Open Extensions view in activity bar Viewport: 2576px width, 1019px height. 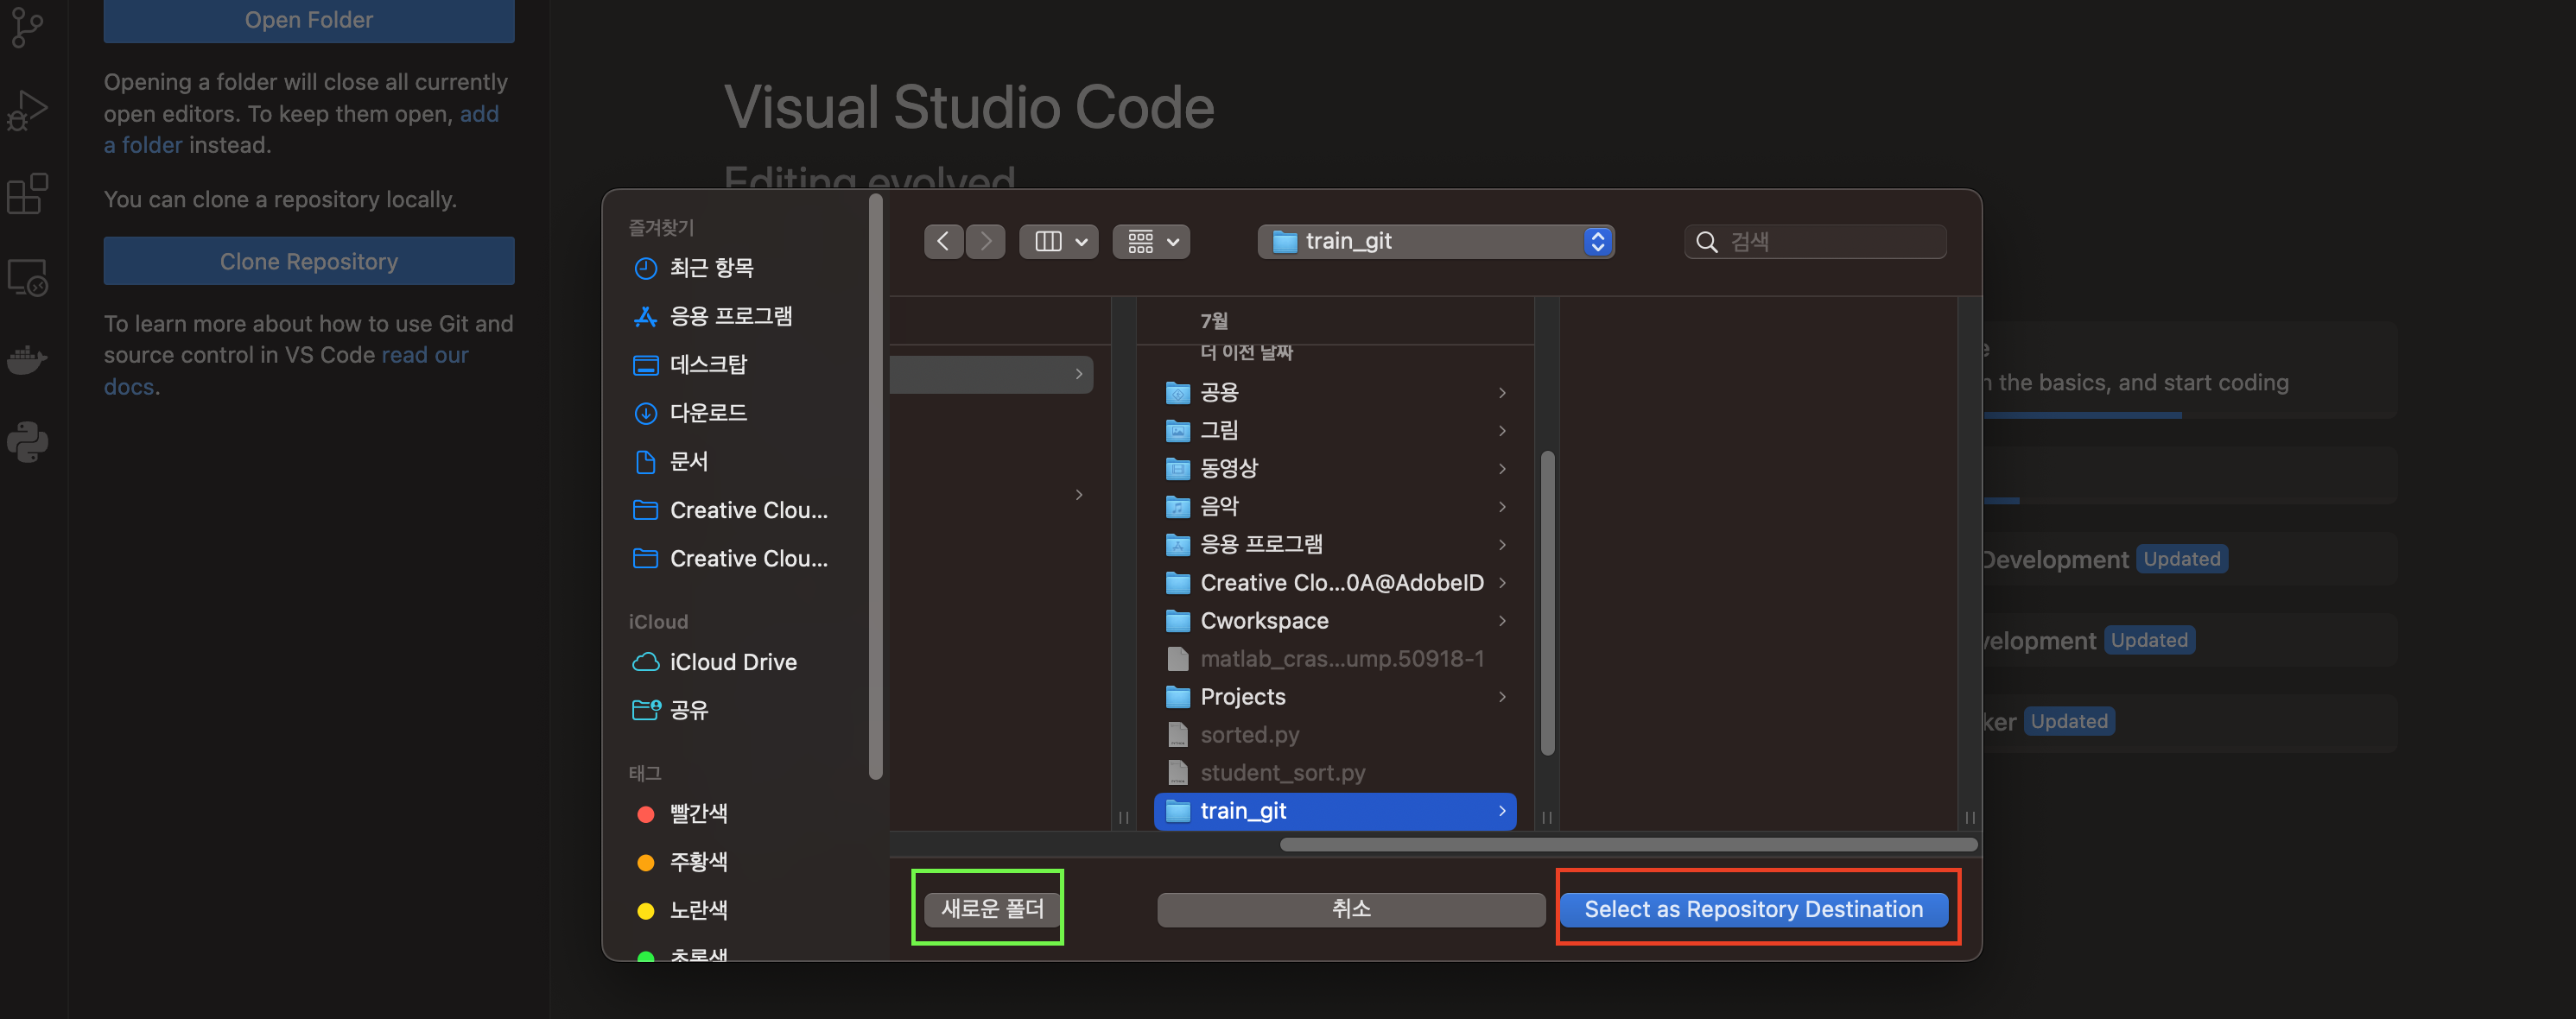pyautogui.click(x=27, y=193)
